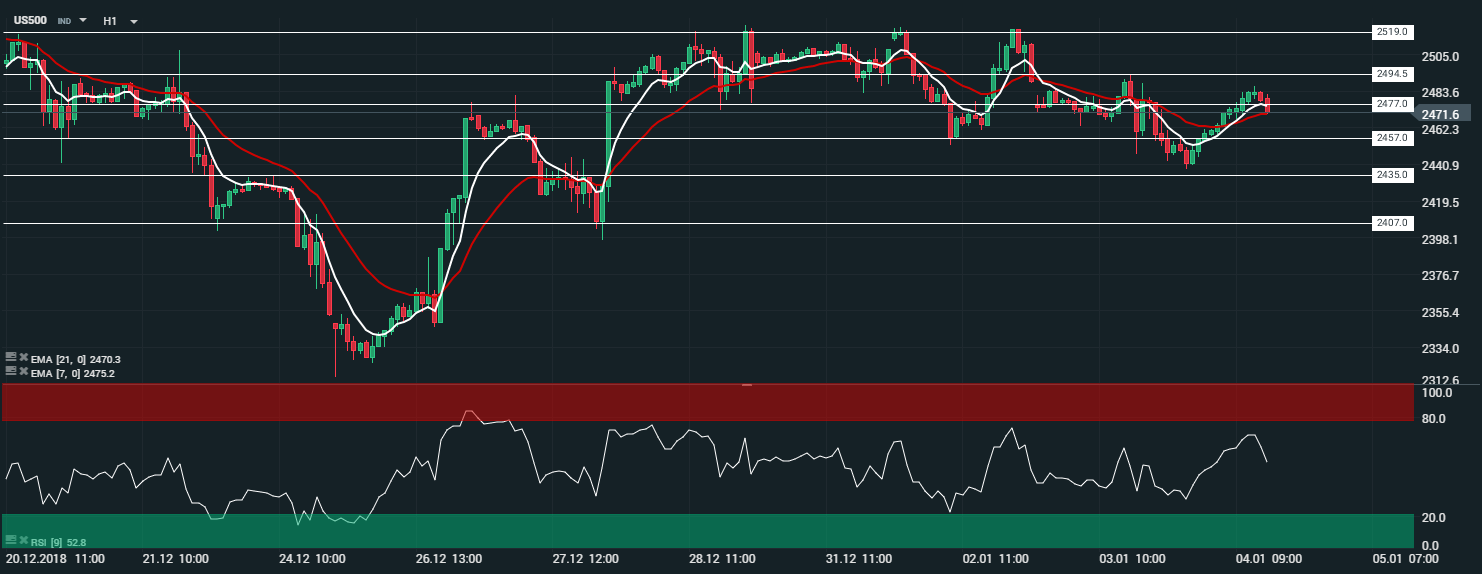Click the 2419.5 price axis value

(x=1440, y=203)
